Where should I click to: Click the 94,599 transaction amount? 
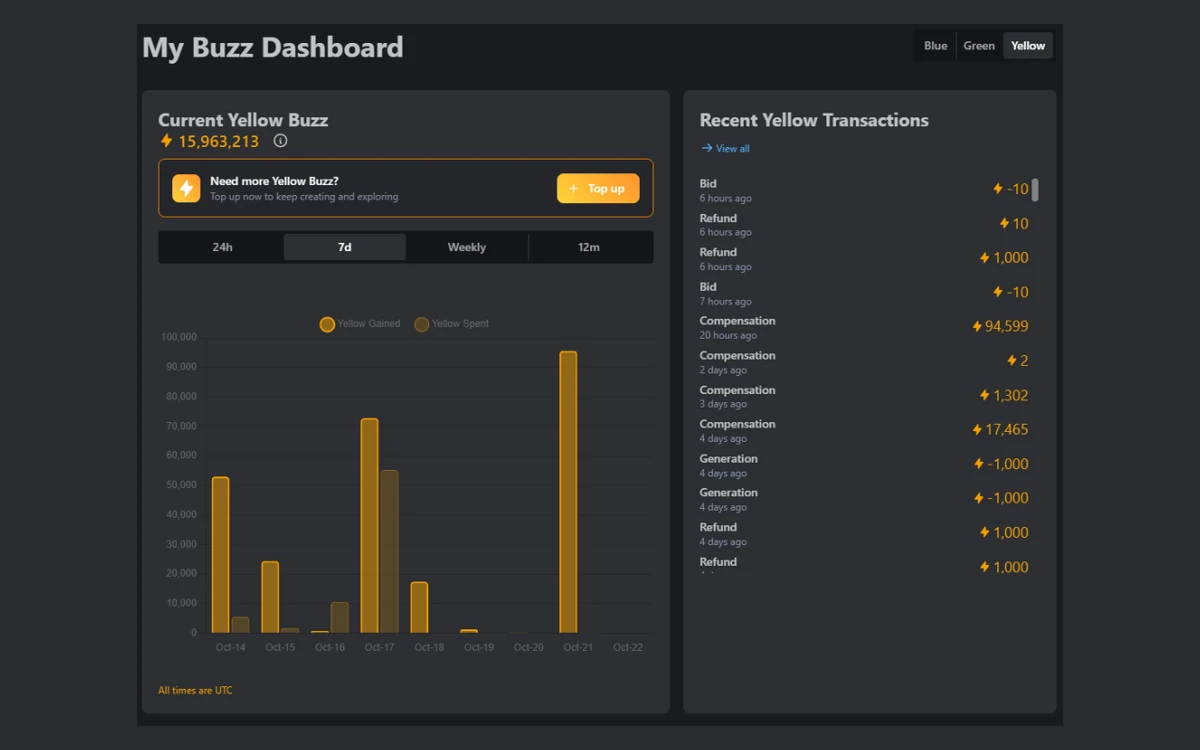[1006, 326]
